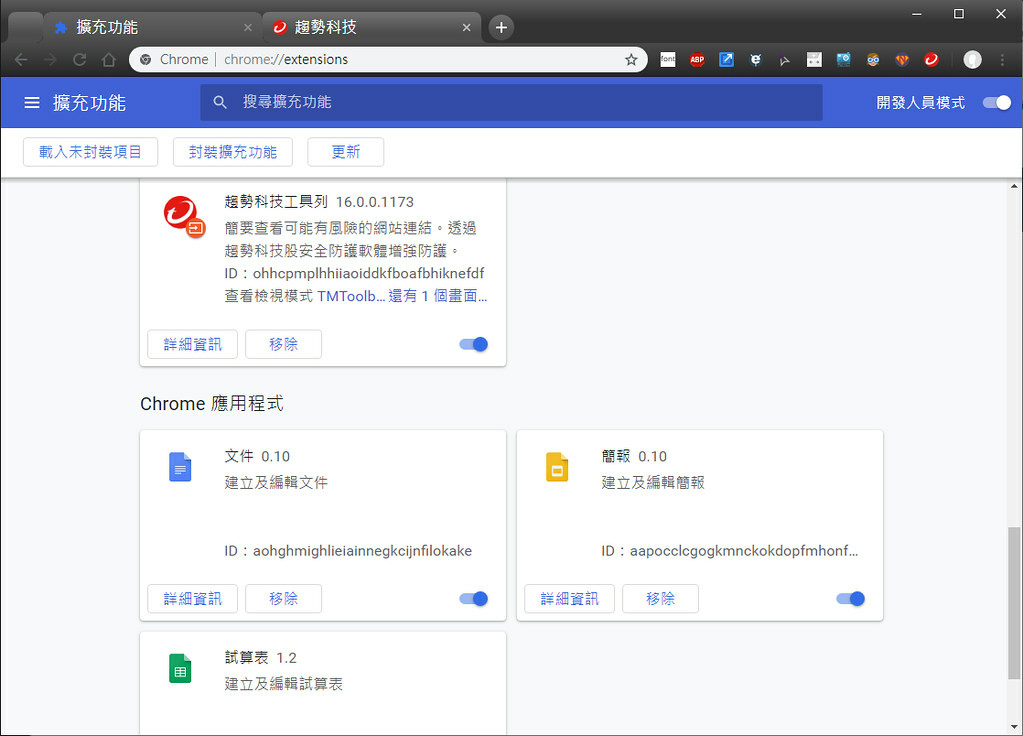Disable the 簡報 app toggle

pos(851,598)
